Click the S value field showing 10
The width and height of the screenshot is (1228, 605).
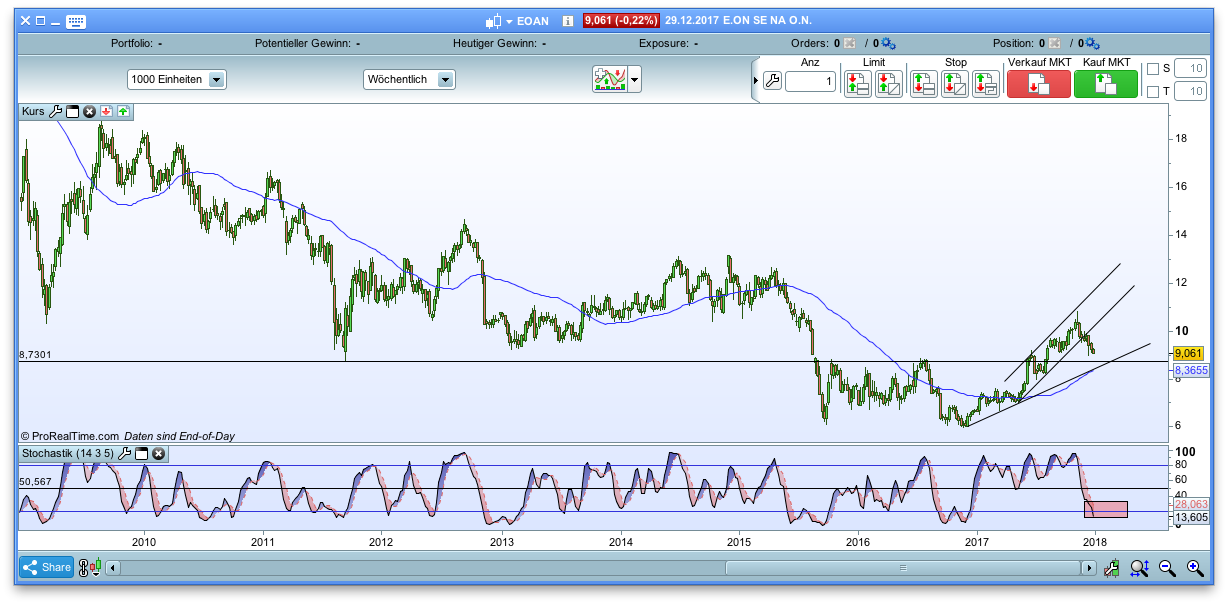pyautogui.click(x=1190, y=68)
